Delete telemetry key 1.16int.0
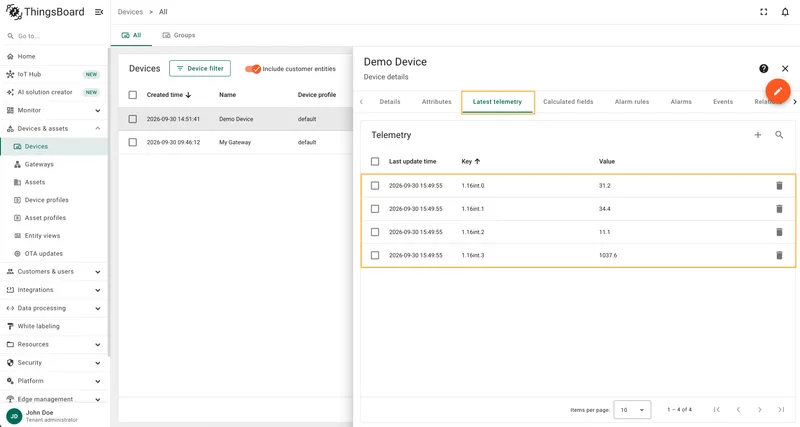The width and height of the screenshot is (800, 427). click(779, 186)
